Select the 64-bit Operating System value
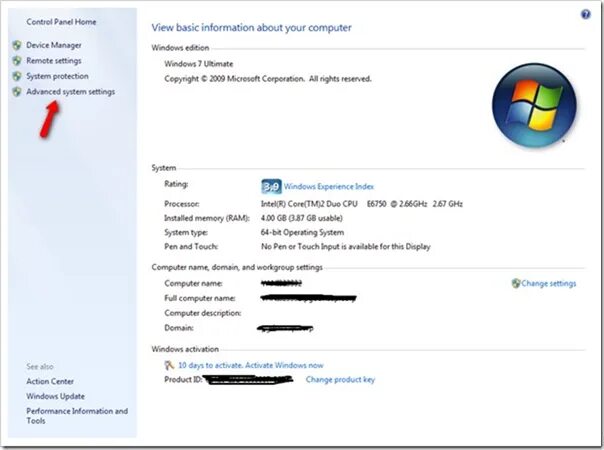 [x=302, y=233]
